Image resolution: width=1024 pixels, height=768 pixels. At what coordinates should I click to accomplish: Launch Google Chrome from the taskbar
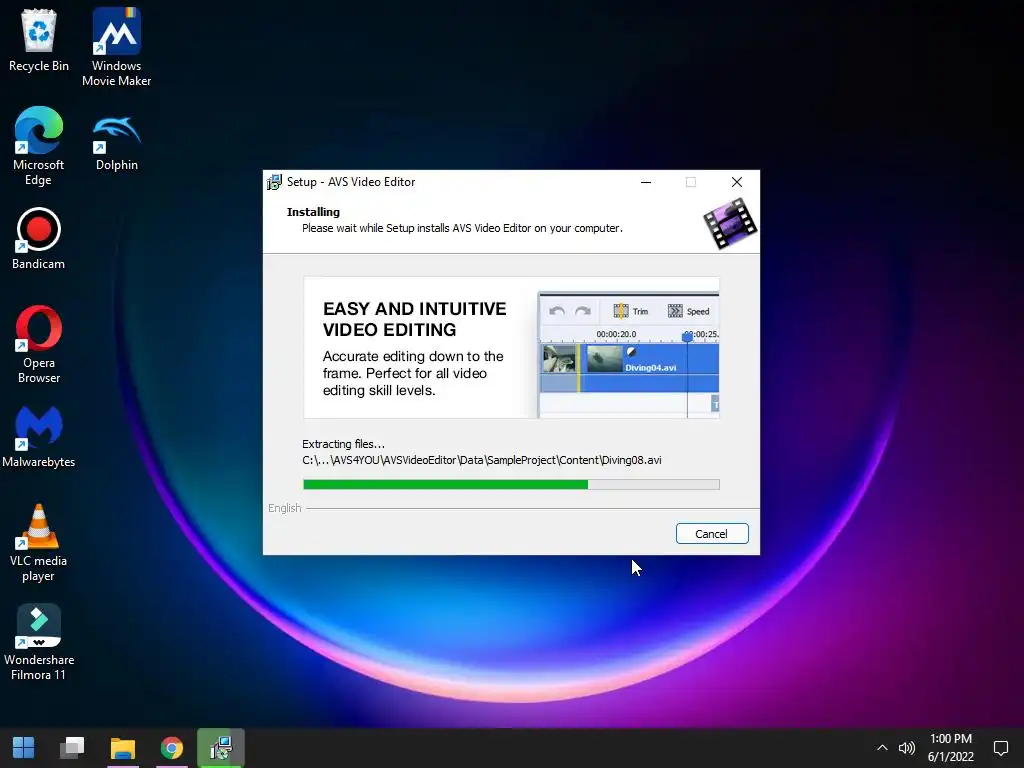tap(172, 748)
